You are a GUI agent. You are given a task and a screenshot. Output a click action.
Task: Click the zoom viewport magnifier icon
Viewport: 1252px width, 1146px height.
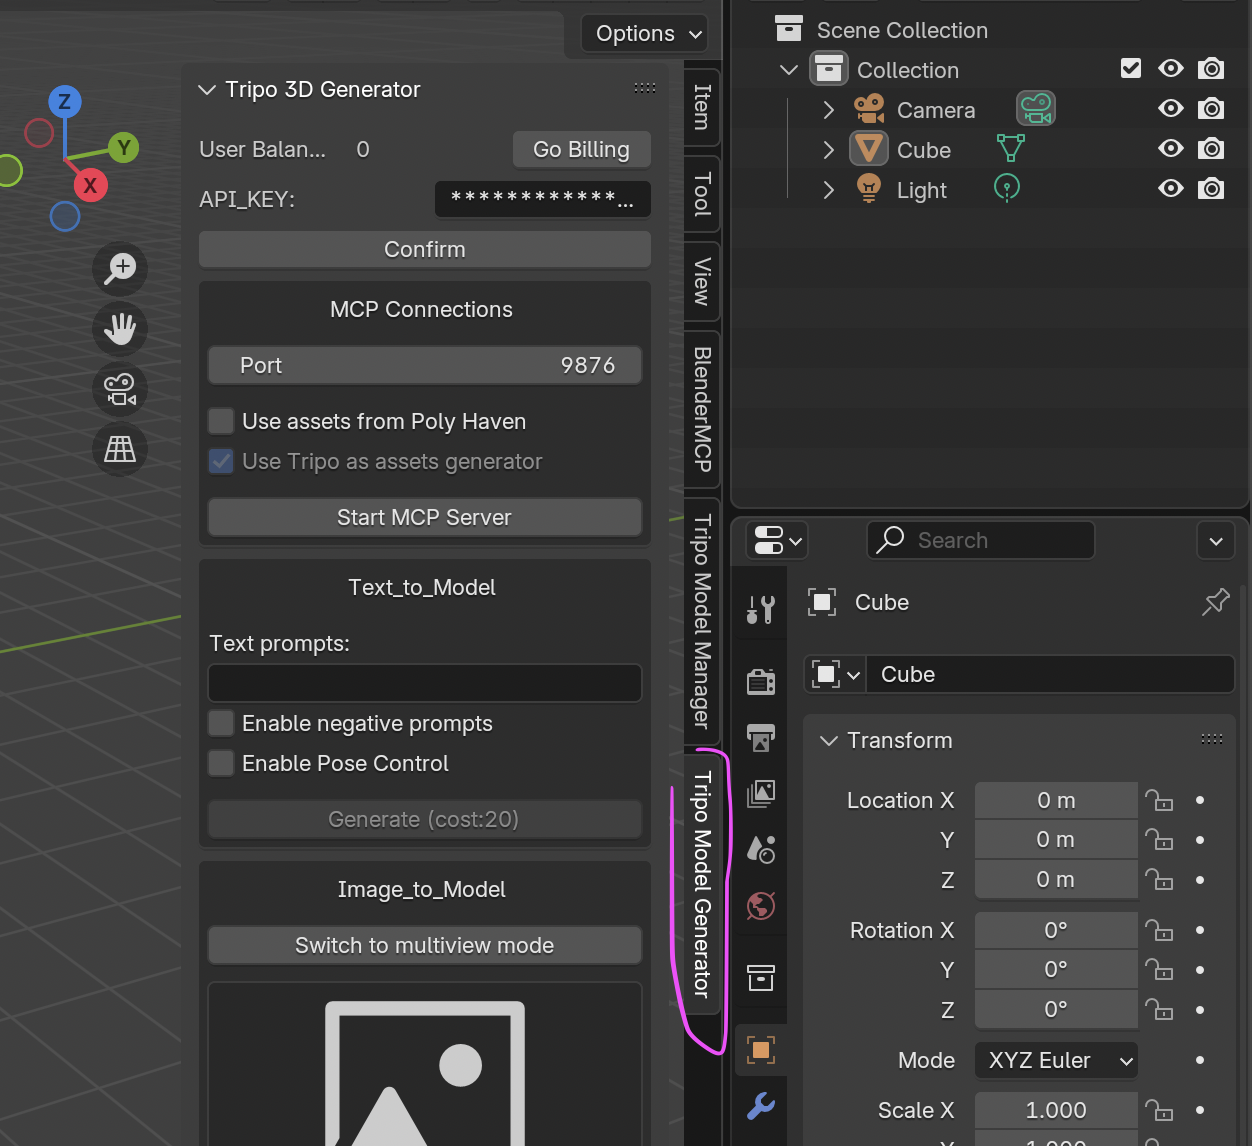(x=120, y=269)
